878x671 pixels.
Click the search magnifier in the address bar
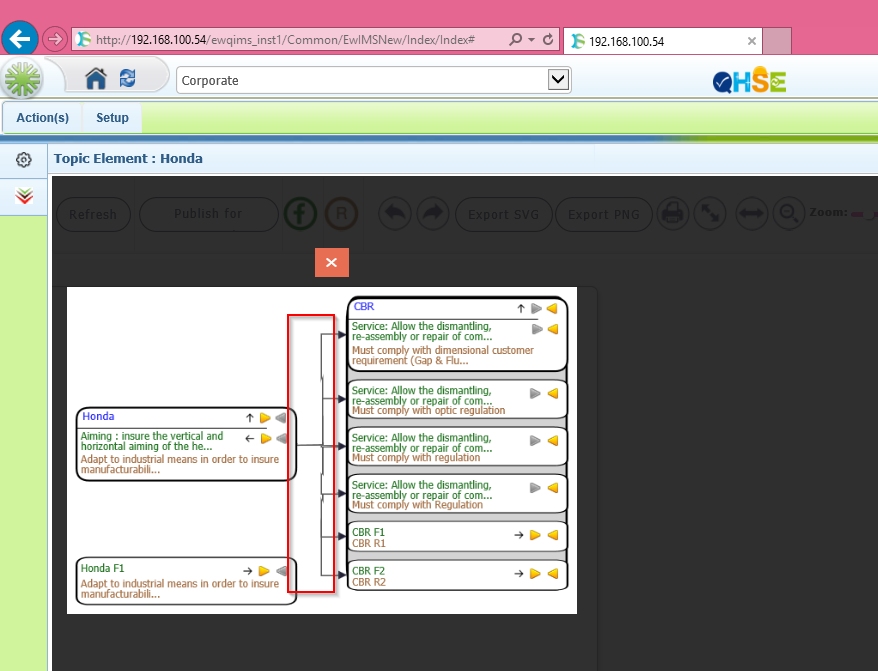515,39
